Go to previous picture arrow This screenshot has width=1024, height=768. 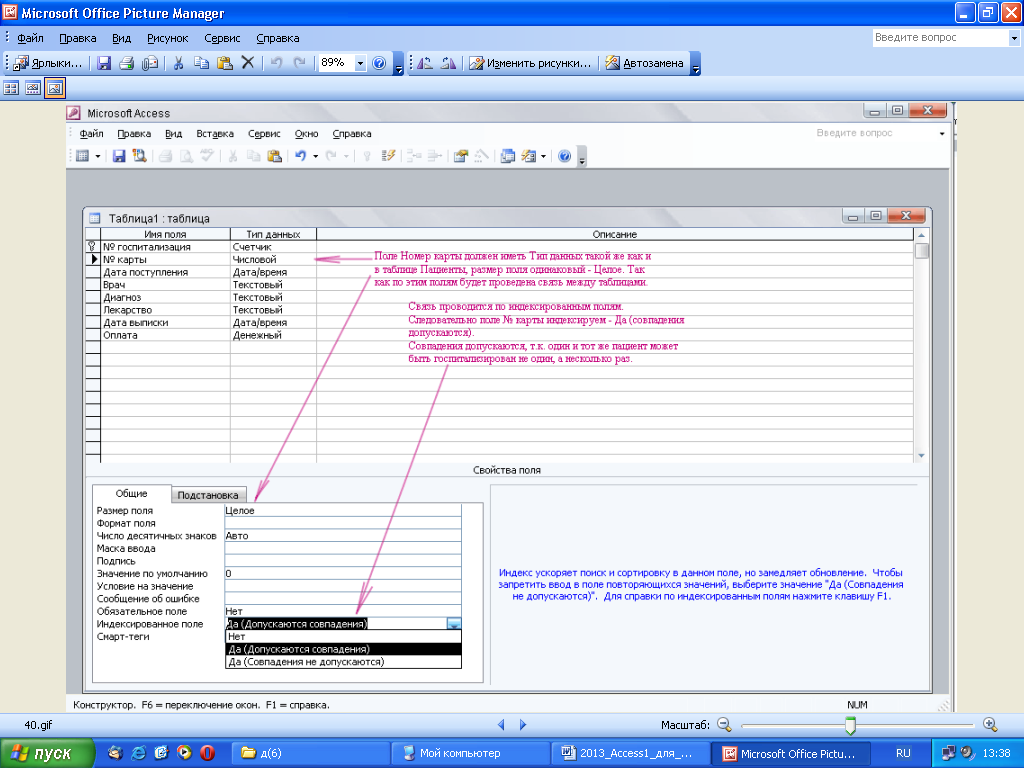[x=501, y=724]
